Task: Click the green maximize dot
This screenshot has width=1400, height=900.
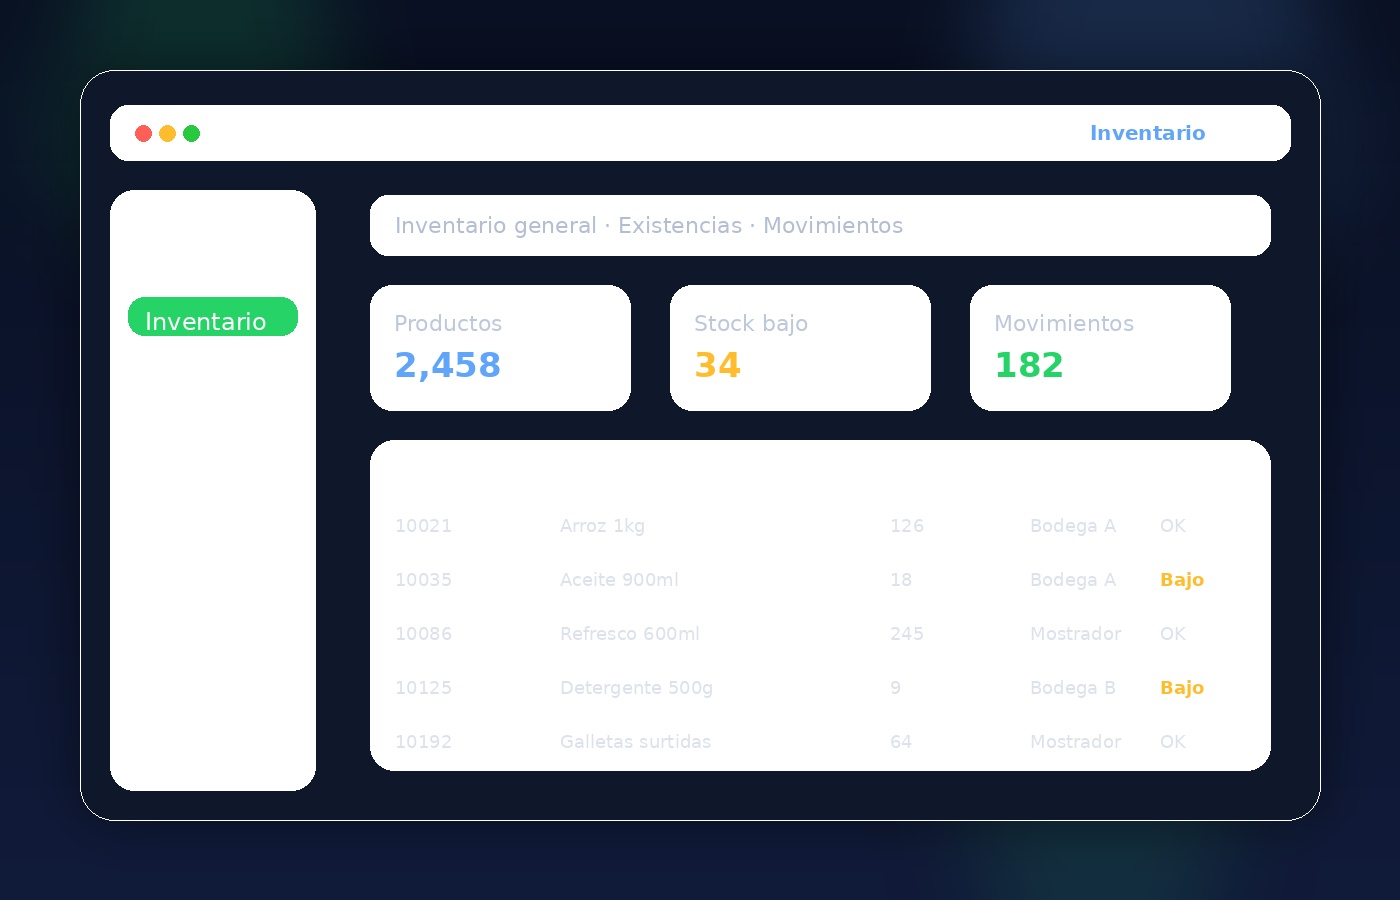Action: pos(191,133)
